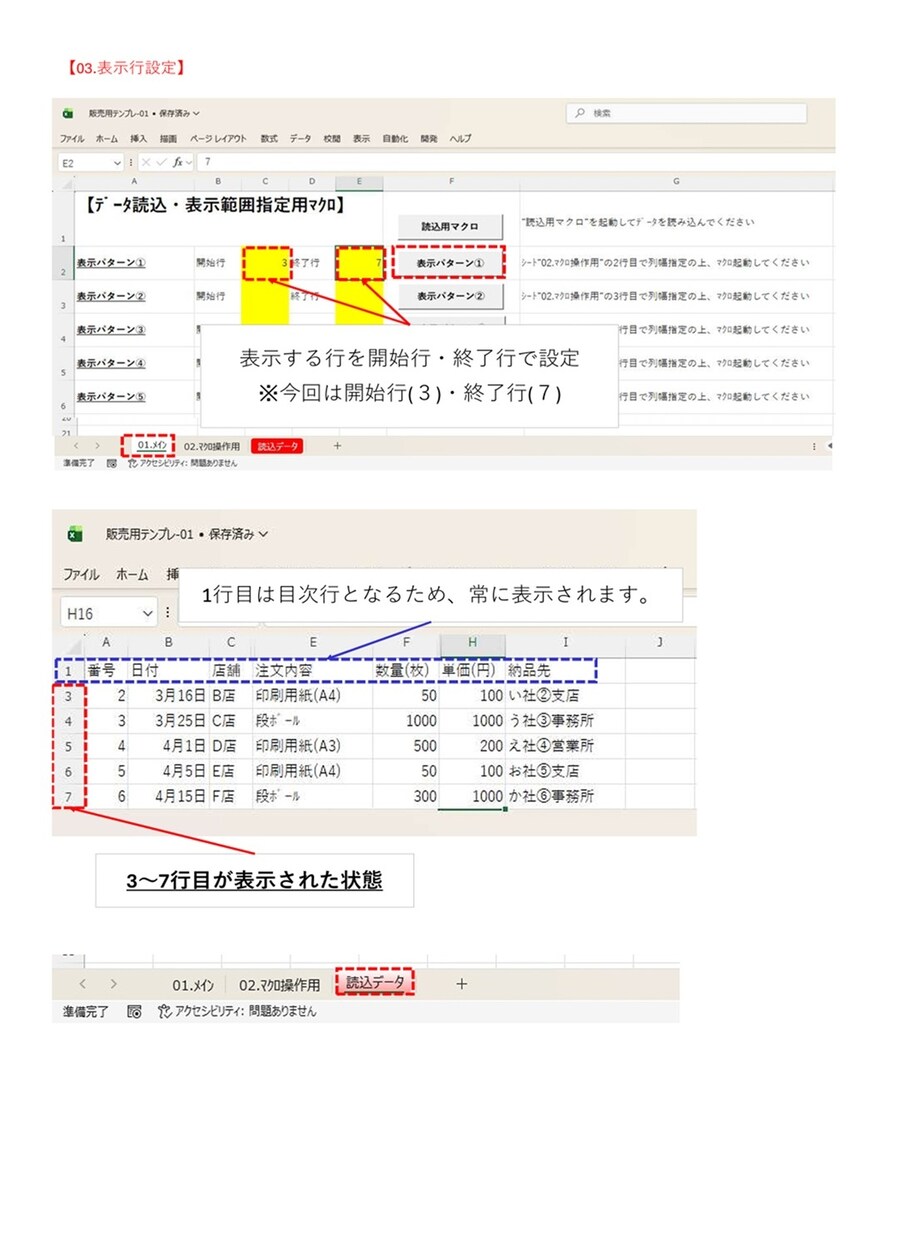Open 挿入 menu in the E2 window
The width and height of the screenshot is (910, 1240).
pyautogui.click(x=138, y=138)
